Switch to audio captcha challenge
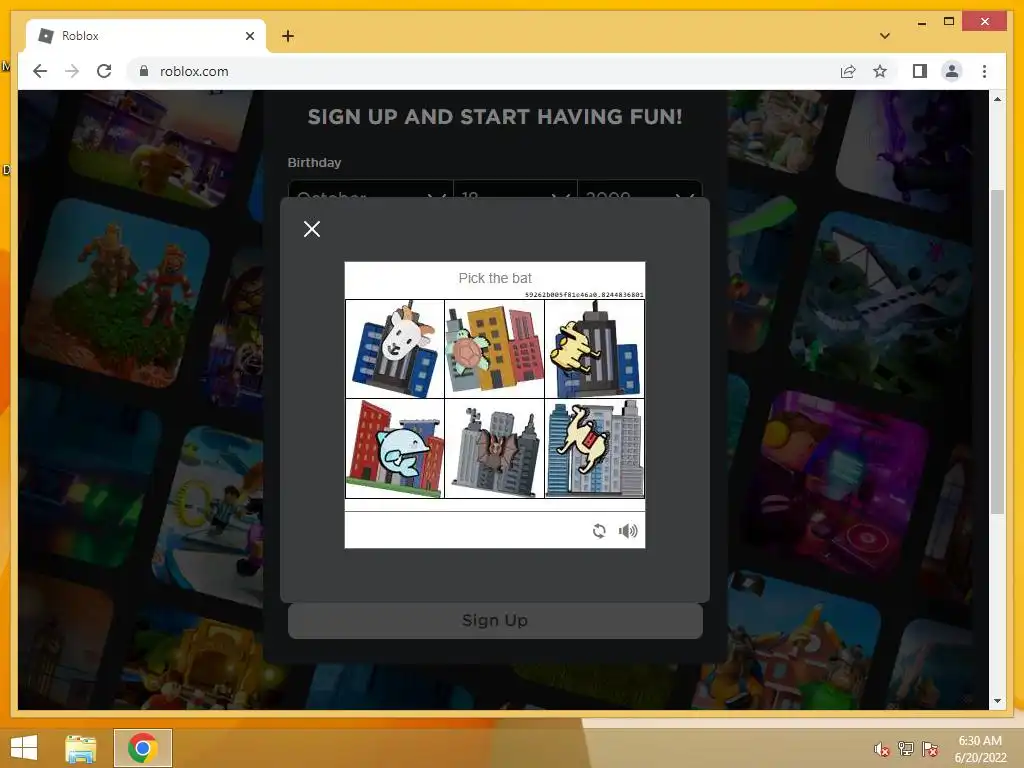The width and height of the screenshot is (1024, 768). point(628,531)
